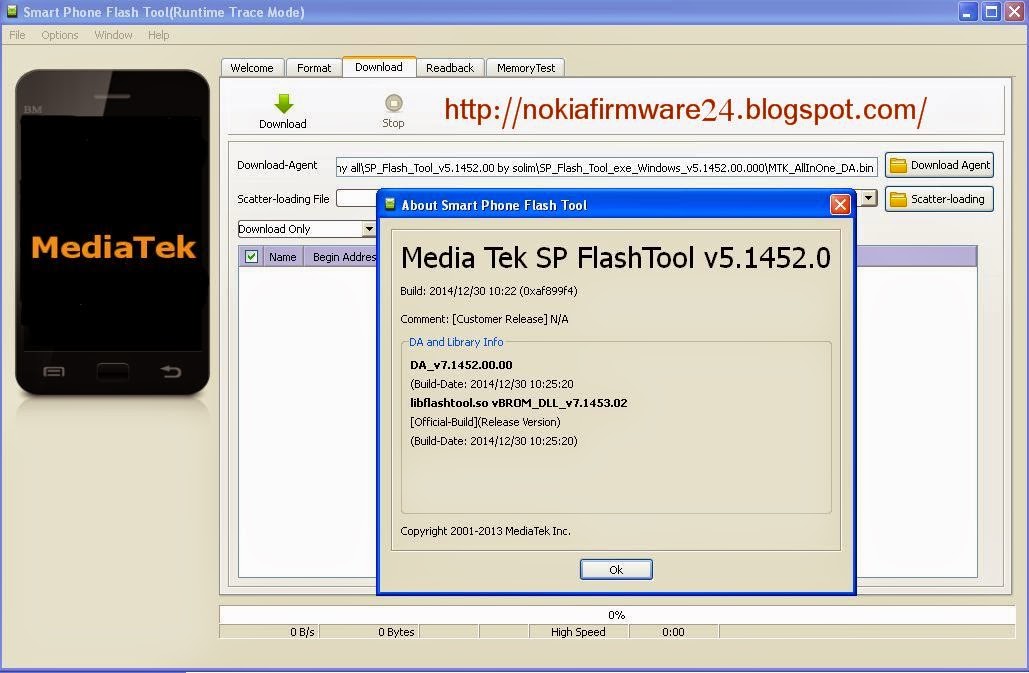Click the home key on the phone image
This screenshot has height=673, width=1029.
pyautogui.click(x=113, y=372)
